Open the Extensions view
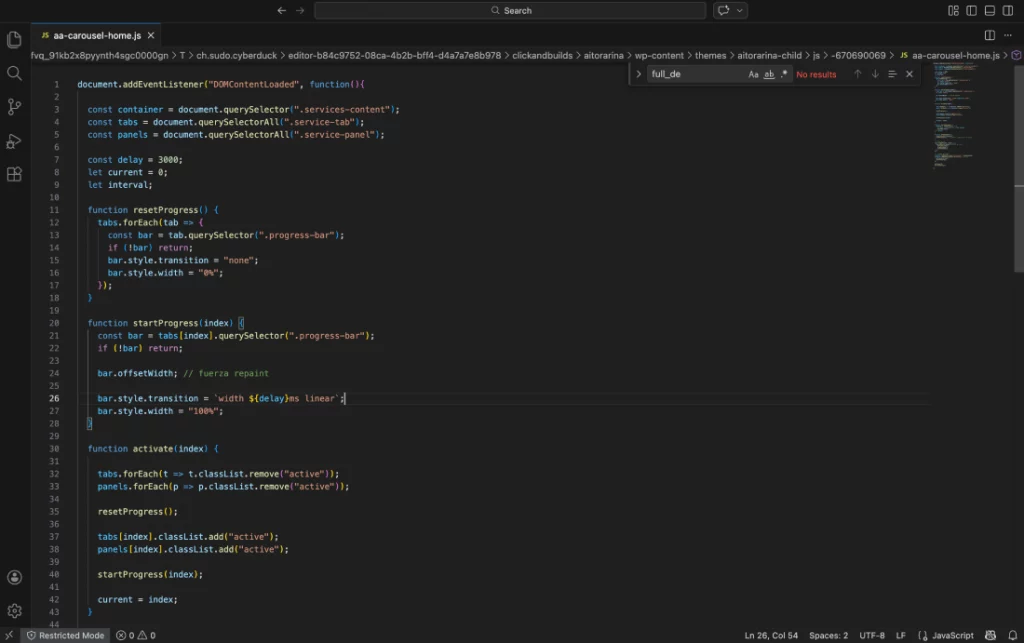 14,174
